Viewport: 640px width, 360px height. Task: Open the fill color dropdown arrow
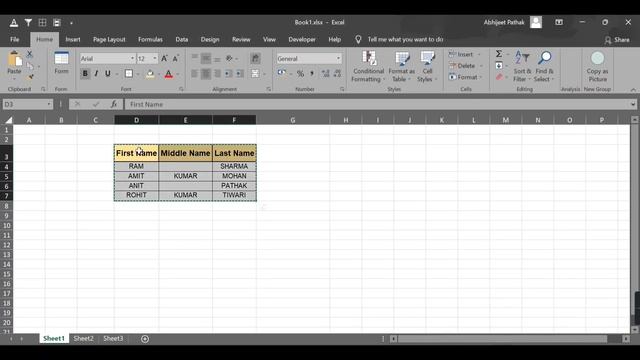pos(158,74)
